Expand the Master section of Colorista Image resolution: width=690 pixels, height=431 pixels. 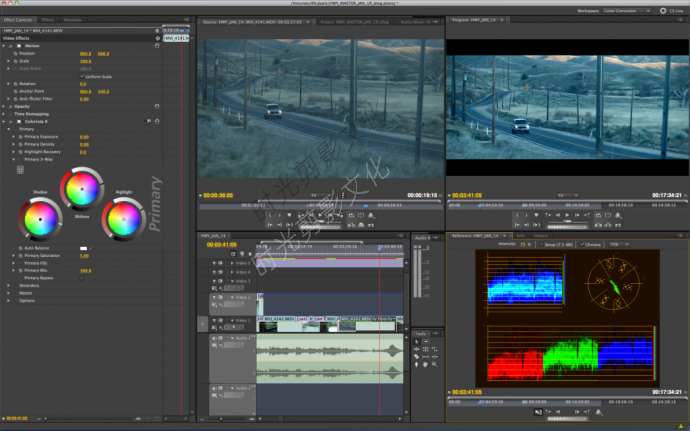pyautogui.click(x=8, y=293)
